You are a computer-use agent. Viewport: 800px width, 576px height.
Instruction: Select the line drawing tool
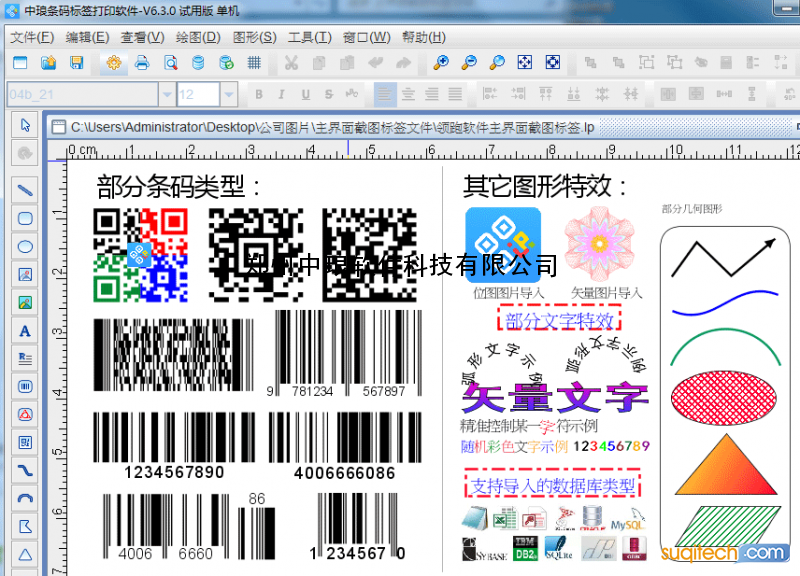pyautogui.click(x=25, y=191)
